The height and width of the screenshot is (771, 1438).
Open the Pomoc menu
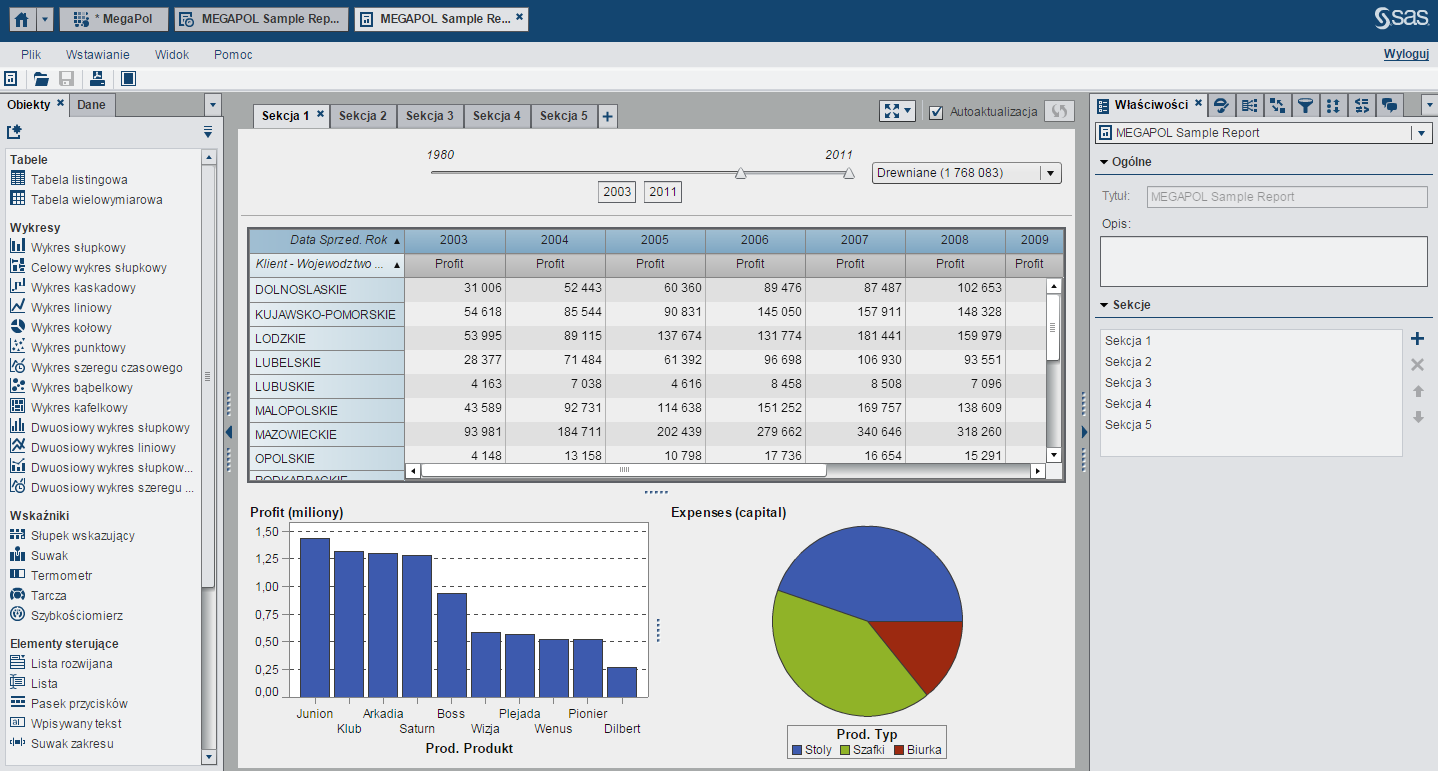tap(233, 55)
